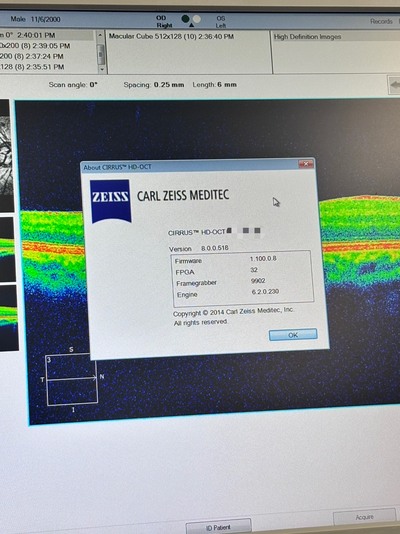400x534 pixels.
Task: Click the Length 6 mm label
Action: (x=214, y=84)
